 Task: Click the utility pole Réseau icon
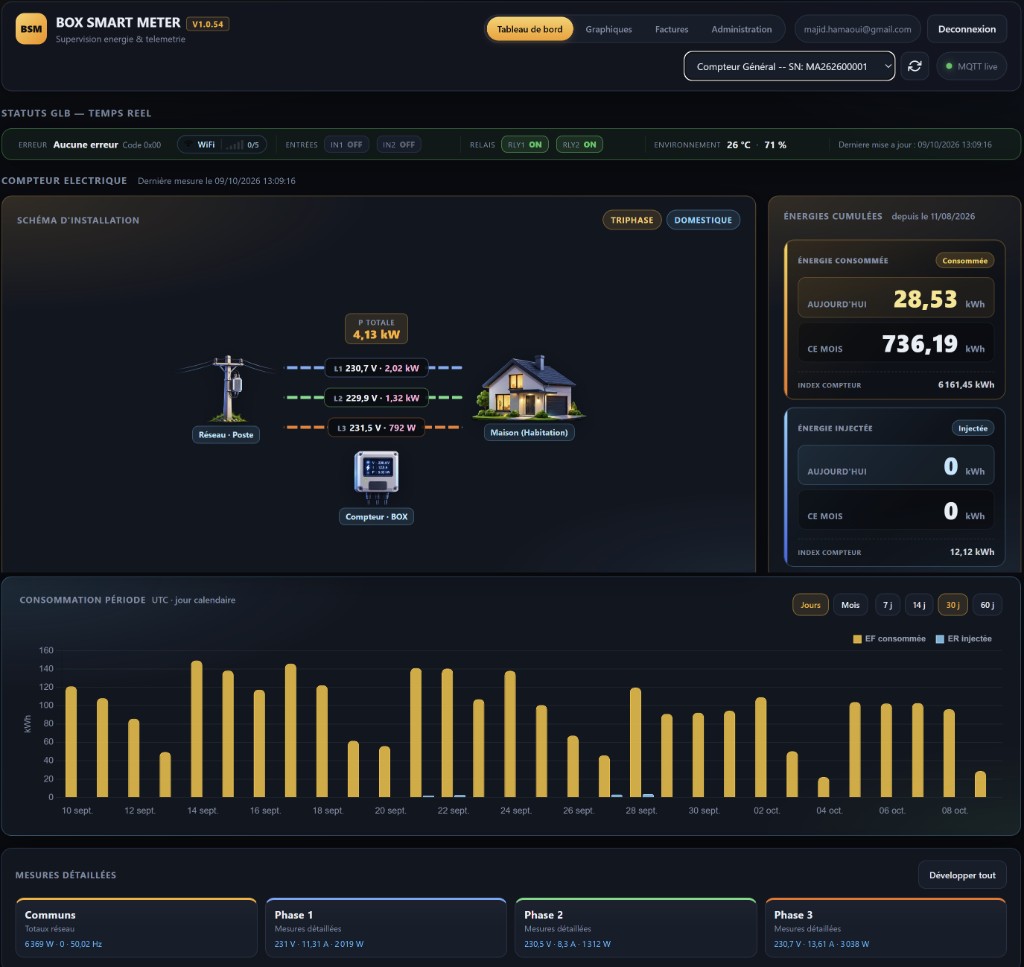pos(229,388)
